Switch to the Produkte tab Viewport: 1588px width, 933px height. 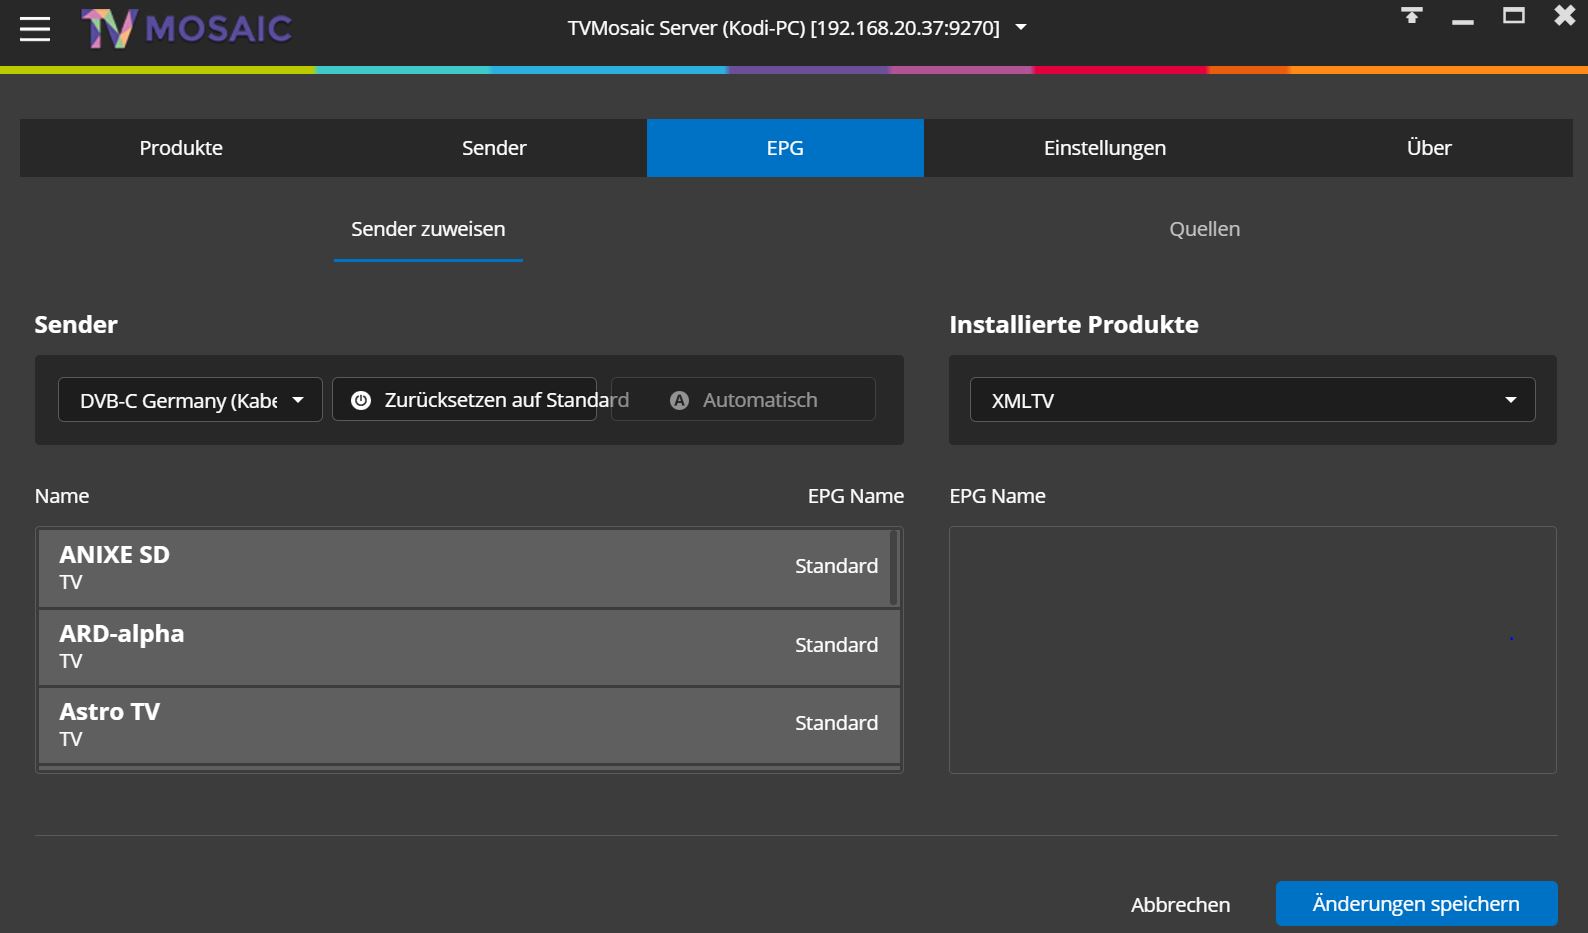(x=181, y=148)
